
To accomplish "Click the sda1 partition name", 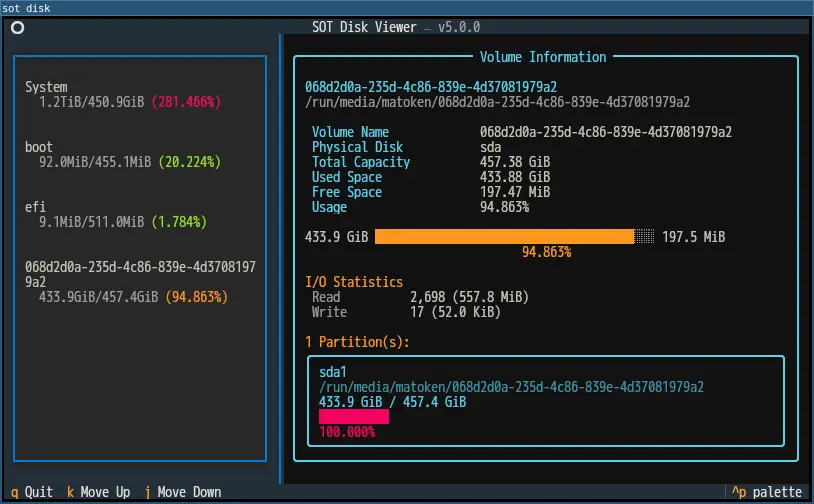I will (x=333, y=372).
